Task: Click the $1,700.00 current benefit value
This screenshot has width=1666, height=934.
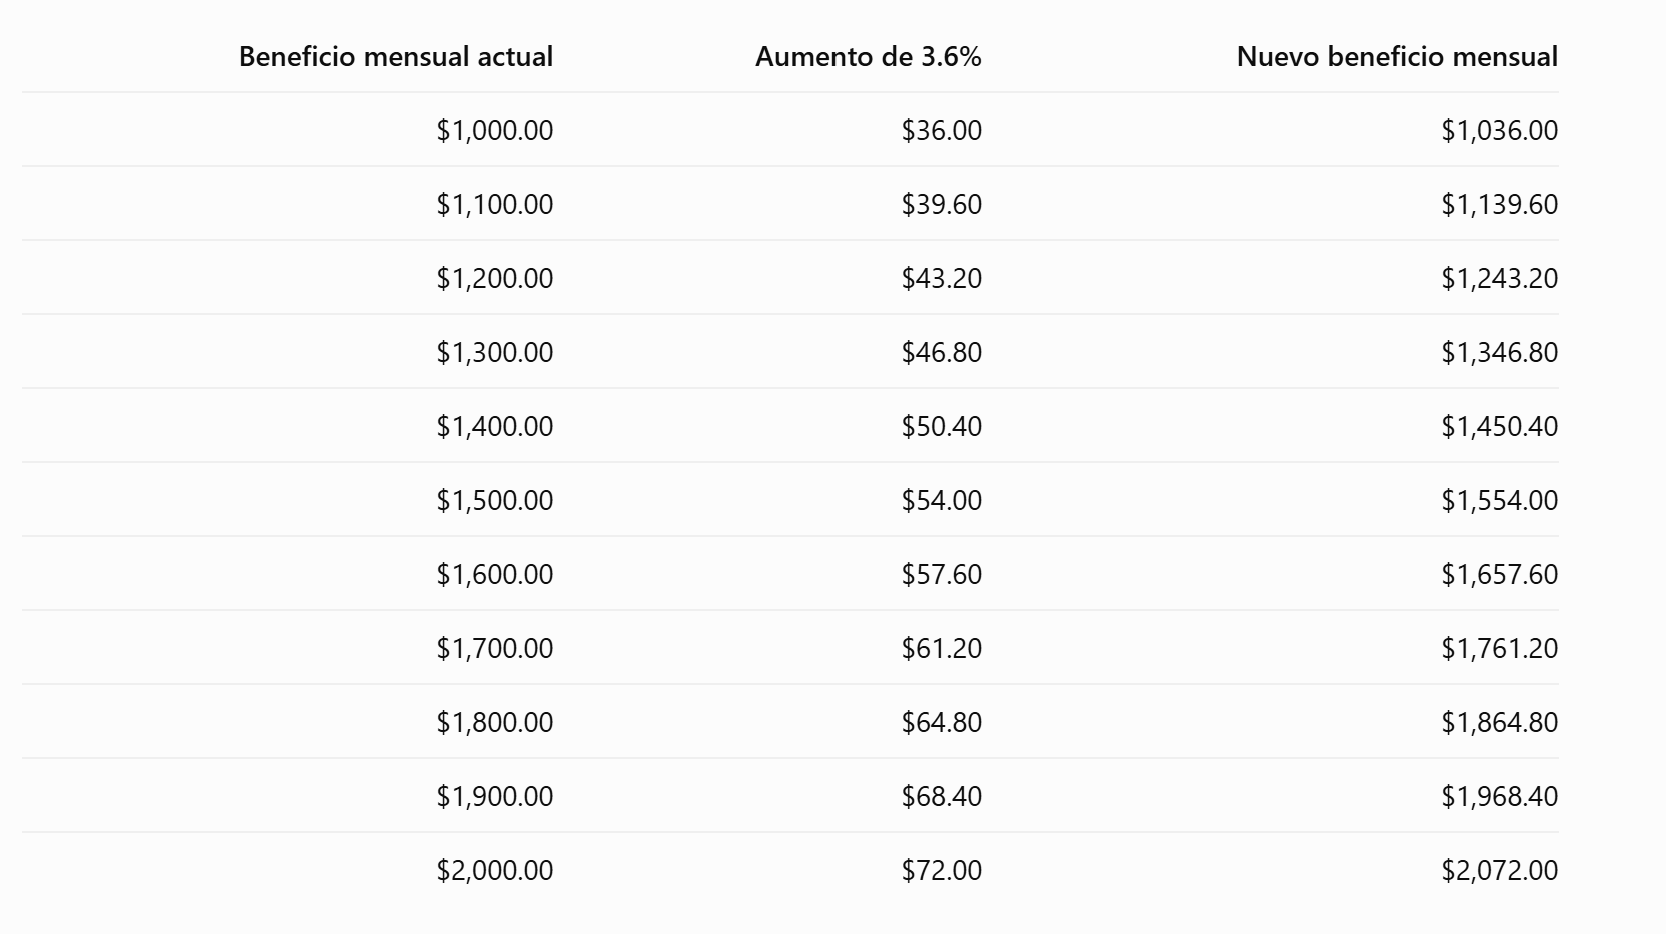Action: [495, 648]
